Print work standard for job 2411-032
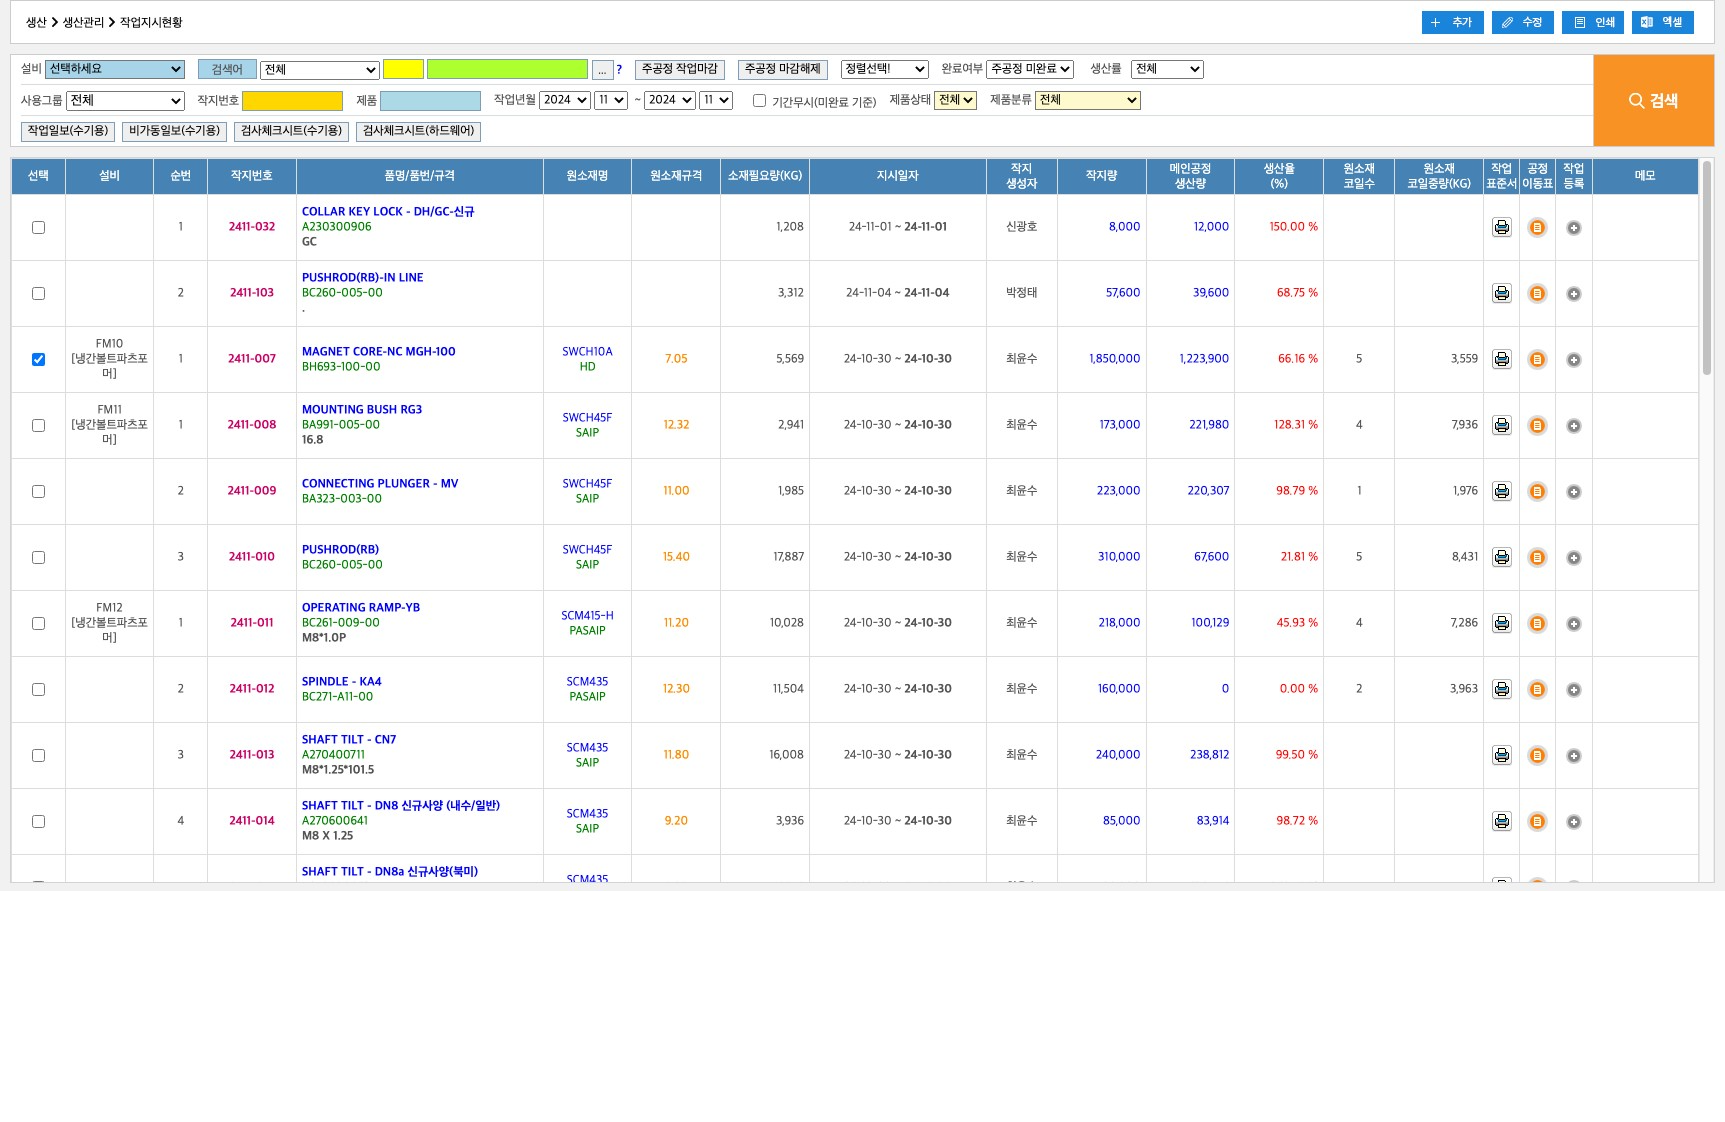1725x1122 pixels. pos(1501,227)
